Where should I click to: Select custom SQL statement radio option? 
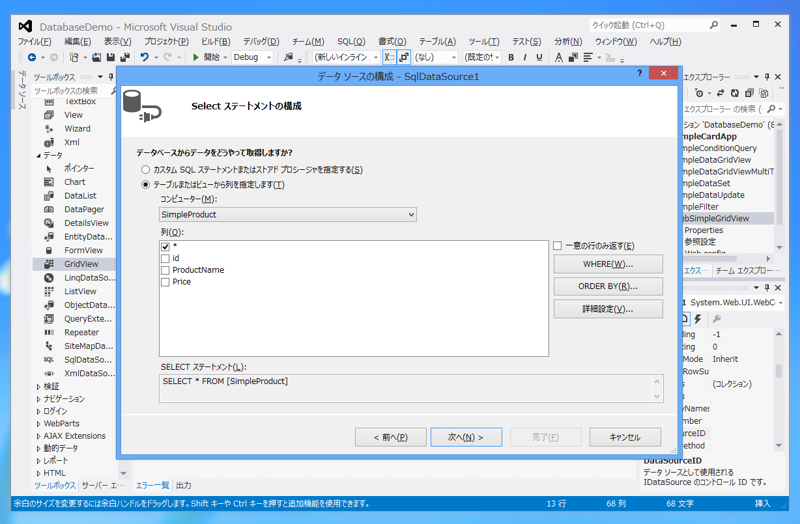pyautogui.click(x=145, y=169)
